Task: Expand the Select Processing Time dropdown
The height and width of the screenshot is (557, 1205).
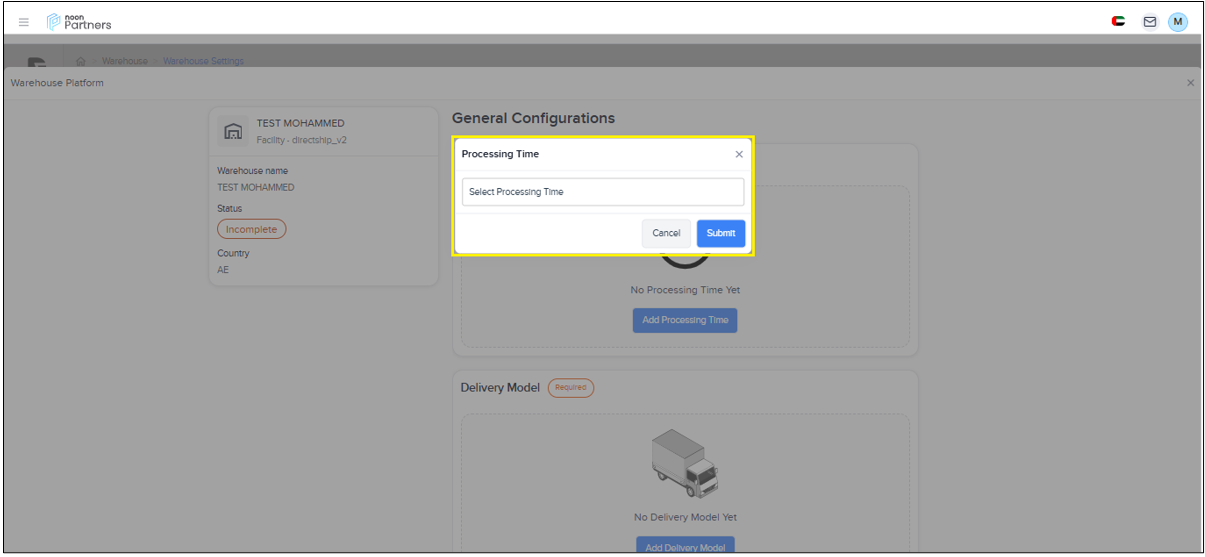Action: pyautogui.click(x=602, y=192)
